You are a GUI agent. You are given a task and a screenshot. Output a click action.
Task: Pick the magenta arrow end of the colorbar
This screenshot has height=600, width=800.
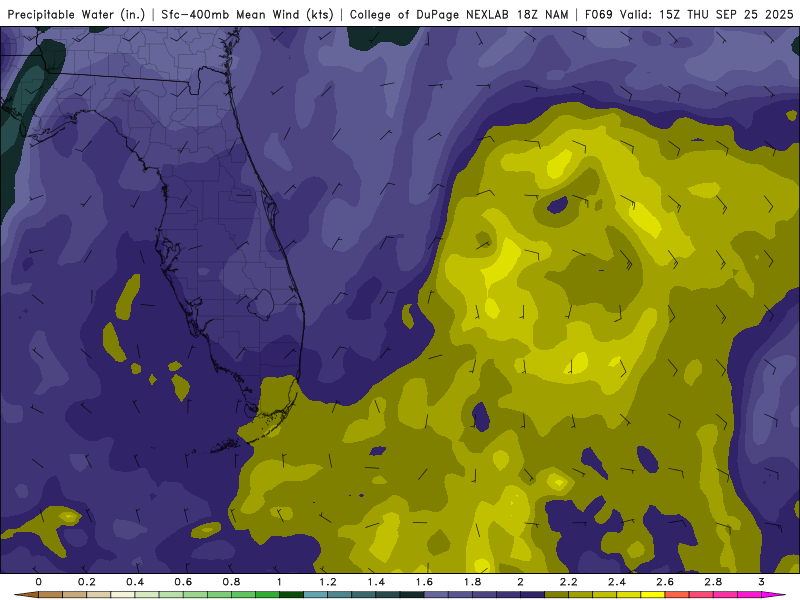774,595
